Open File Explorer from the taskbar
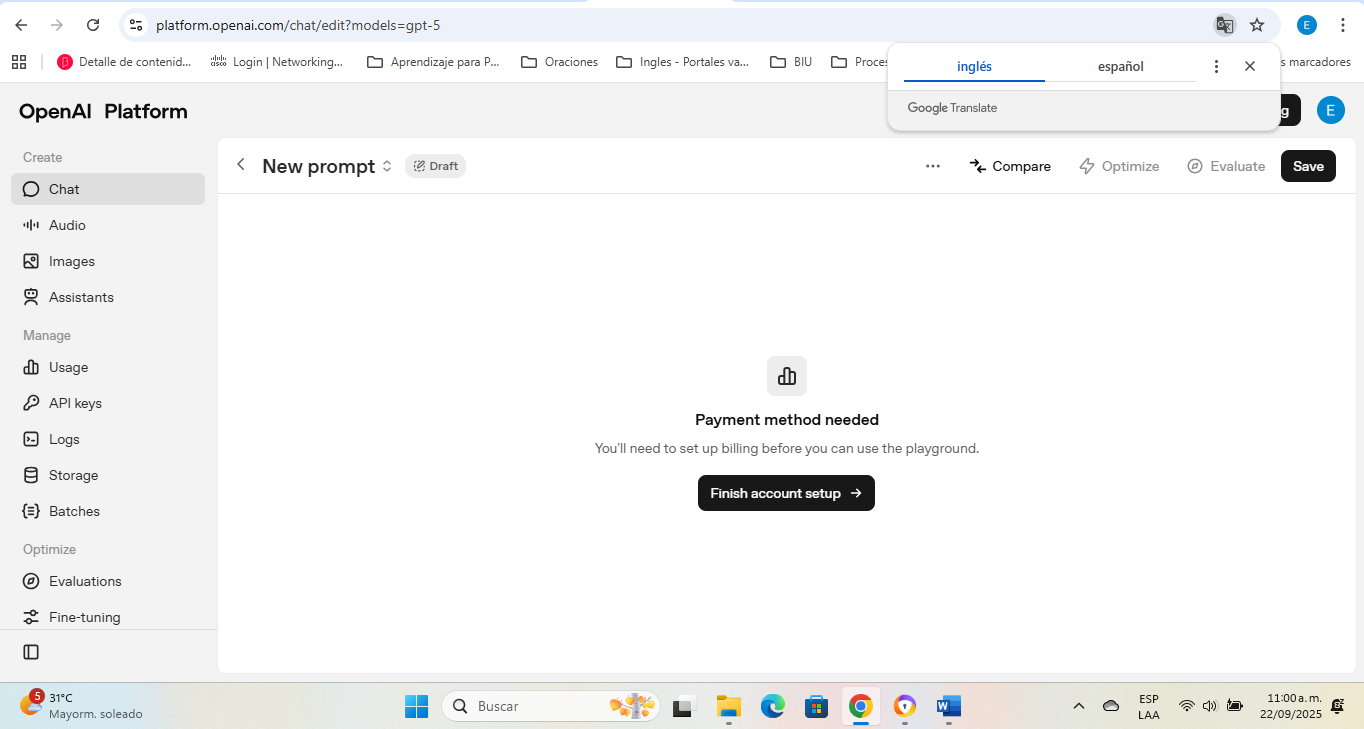The width and height of the screenshot is (1364, 729). [x=728, y=706]
